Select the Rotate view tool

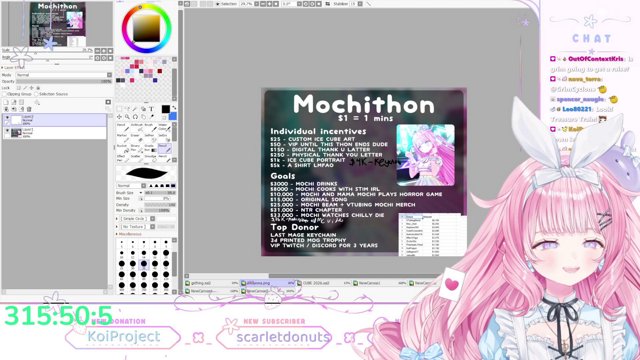pyautogui.click(x=136, y=117)
